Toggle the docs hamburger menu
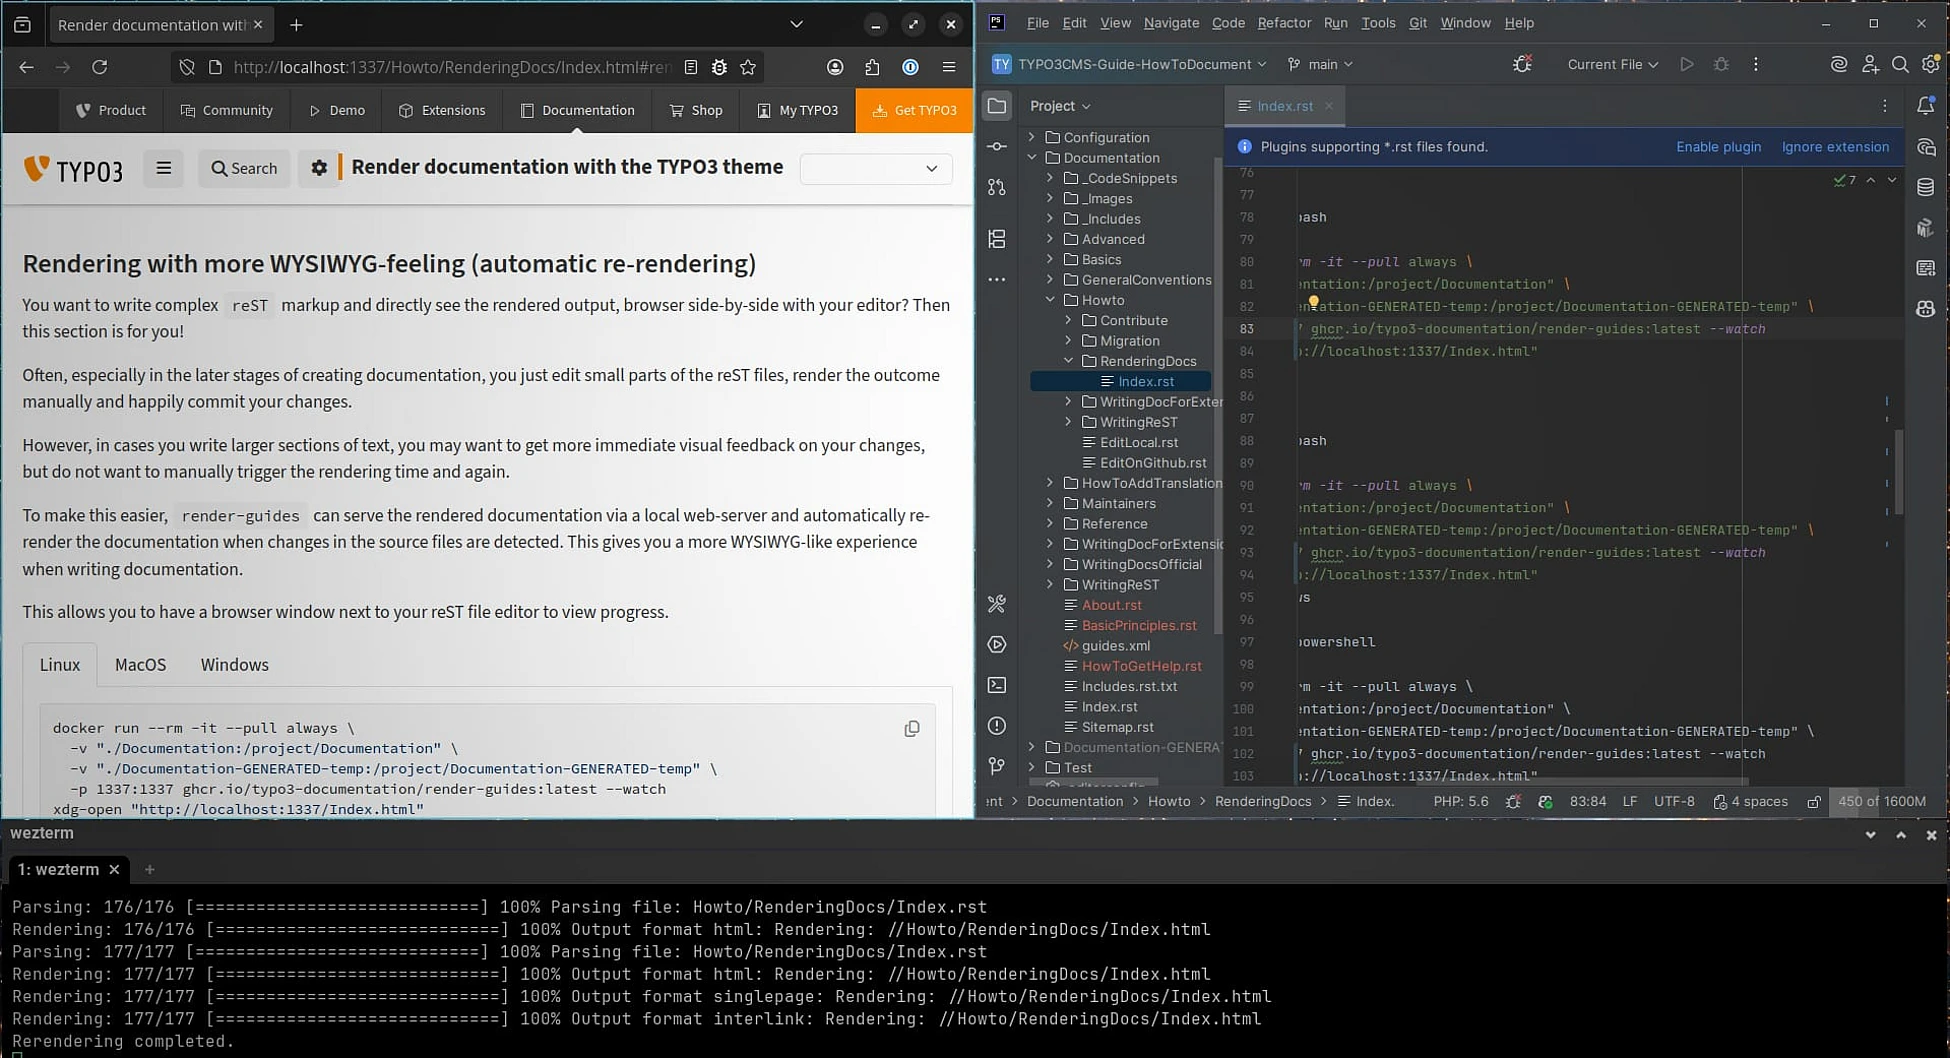 163,168
